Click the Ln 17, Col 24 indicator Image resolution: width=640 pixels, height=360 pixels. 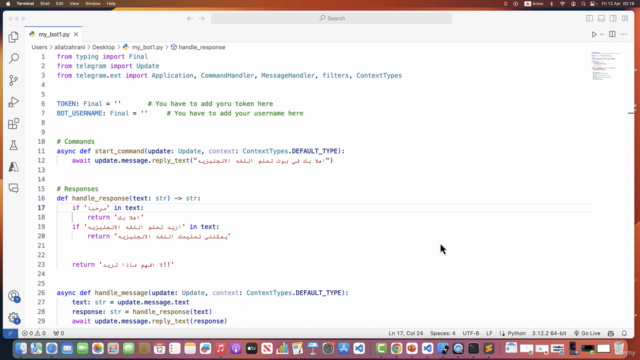click(406, 333)
